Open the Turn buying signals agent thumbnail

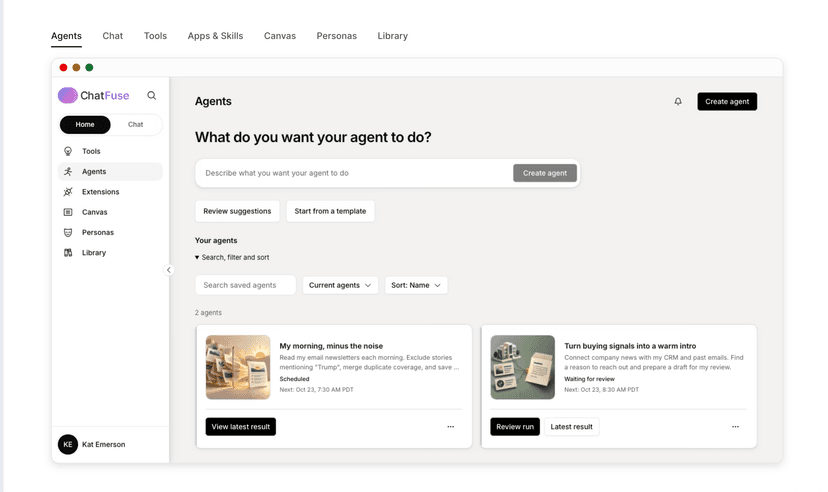[x=523, y=367]
